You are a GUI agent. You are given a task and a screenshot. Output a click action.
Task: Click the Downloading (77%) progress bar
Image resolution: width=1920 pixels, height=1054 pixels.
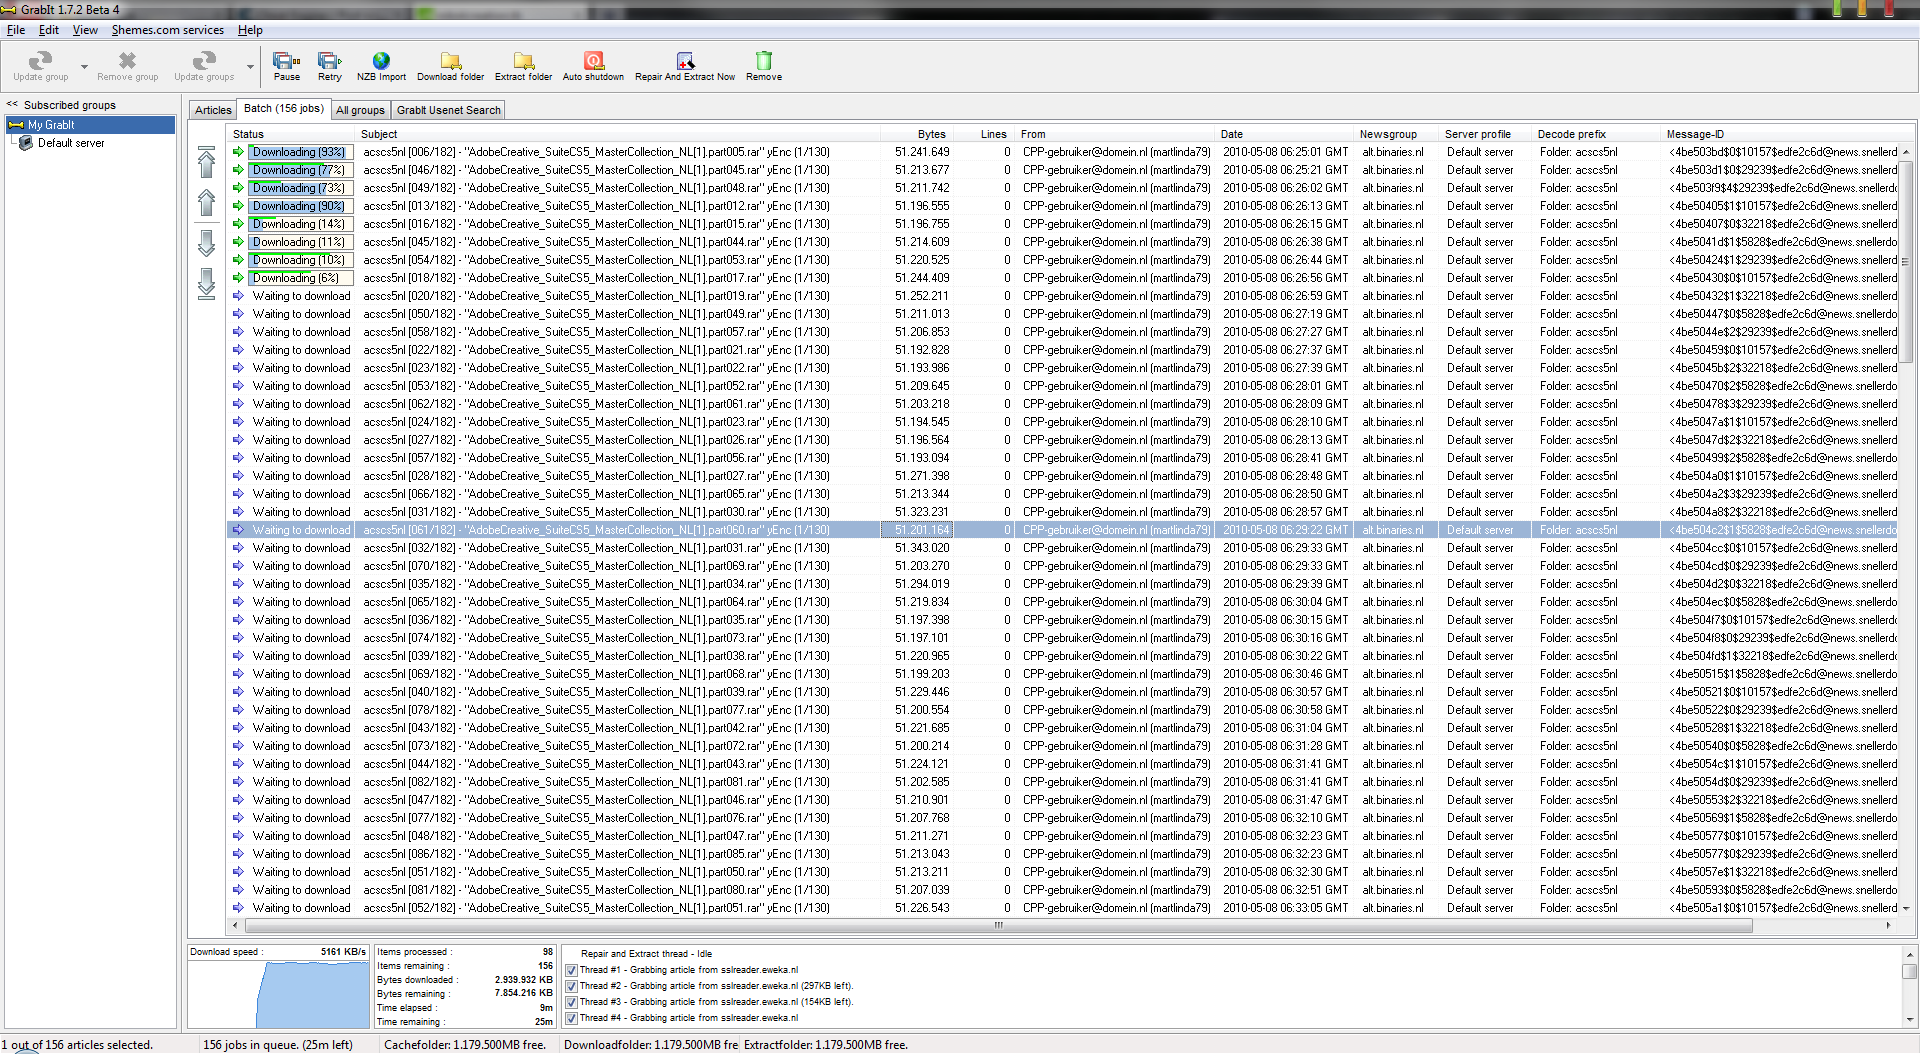tap(299, 170)
